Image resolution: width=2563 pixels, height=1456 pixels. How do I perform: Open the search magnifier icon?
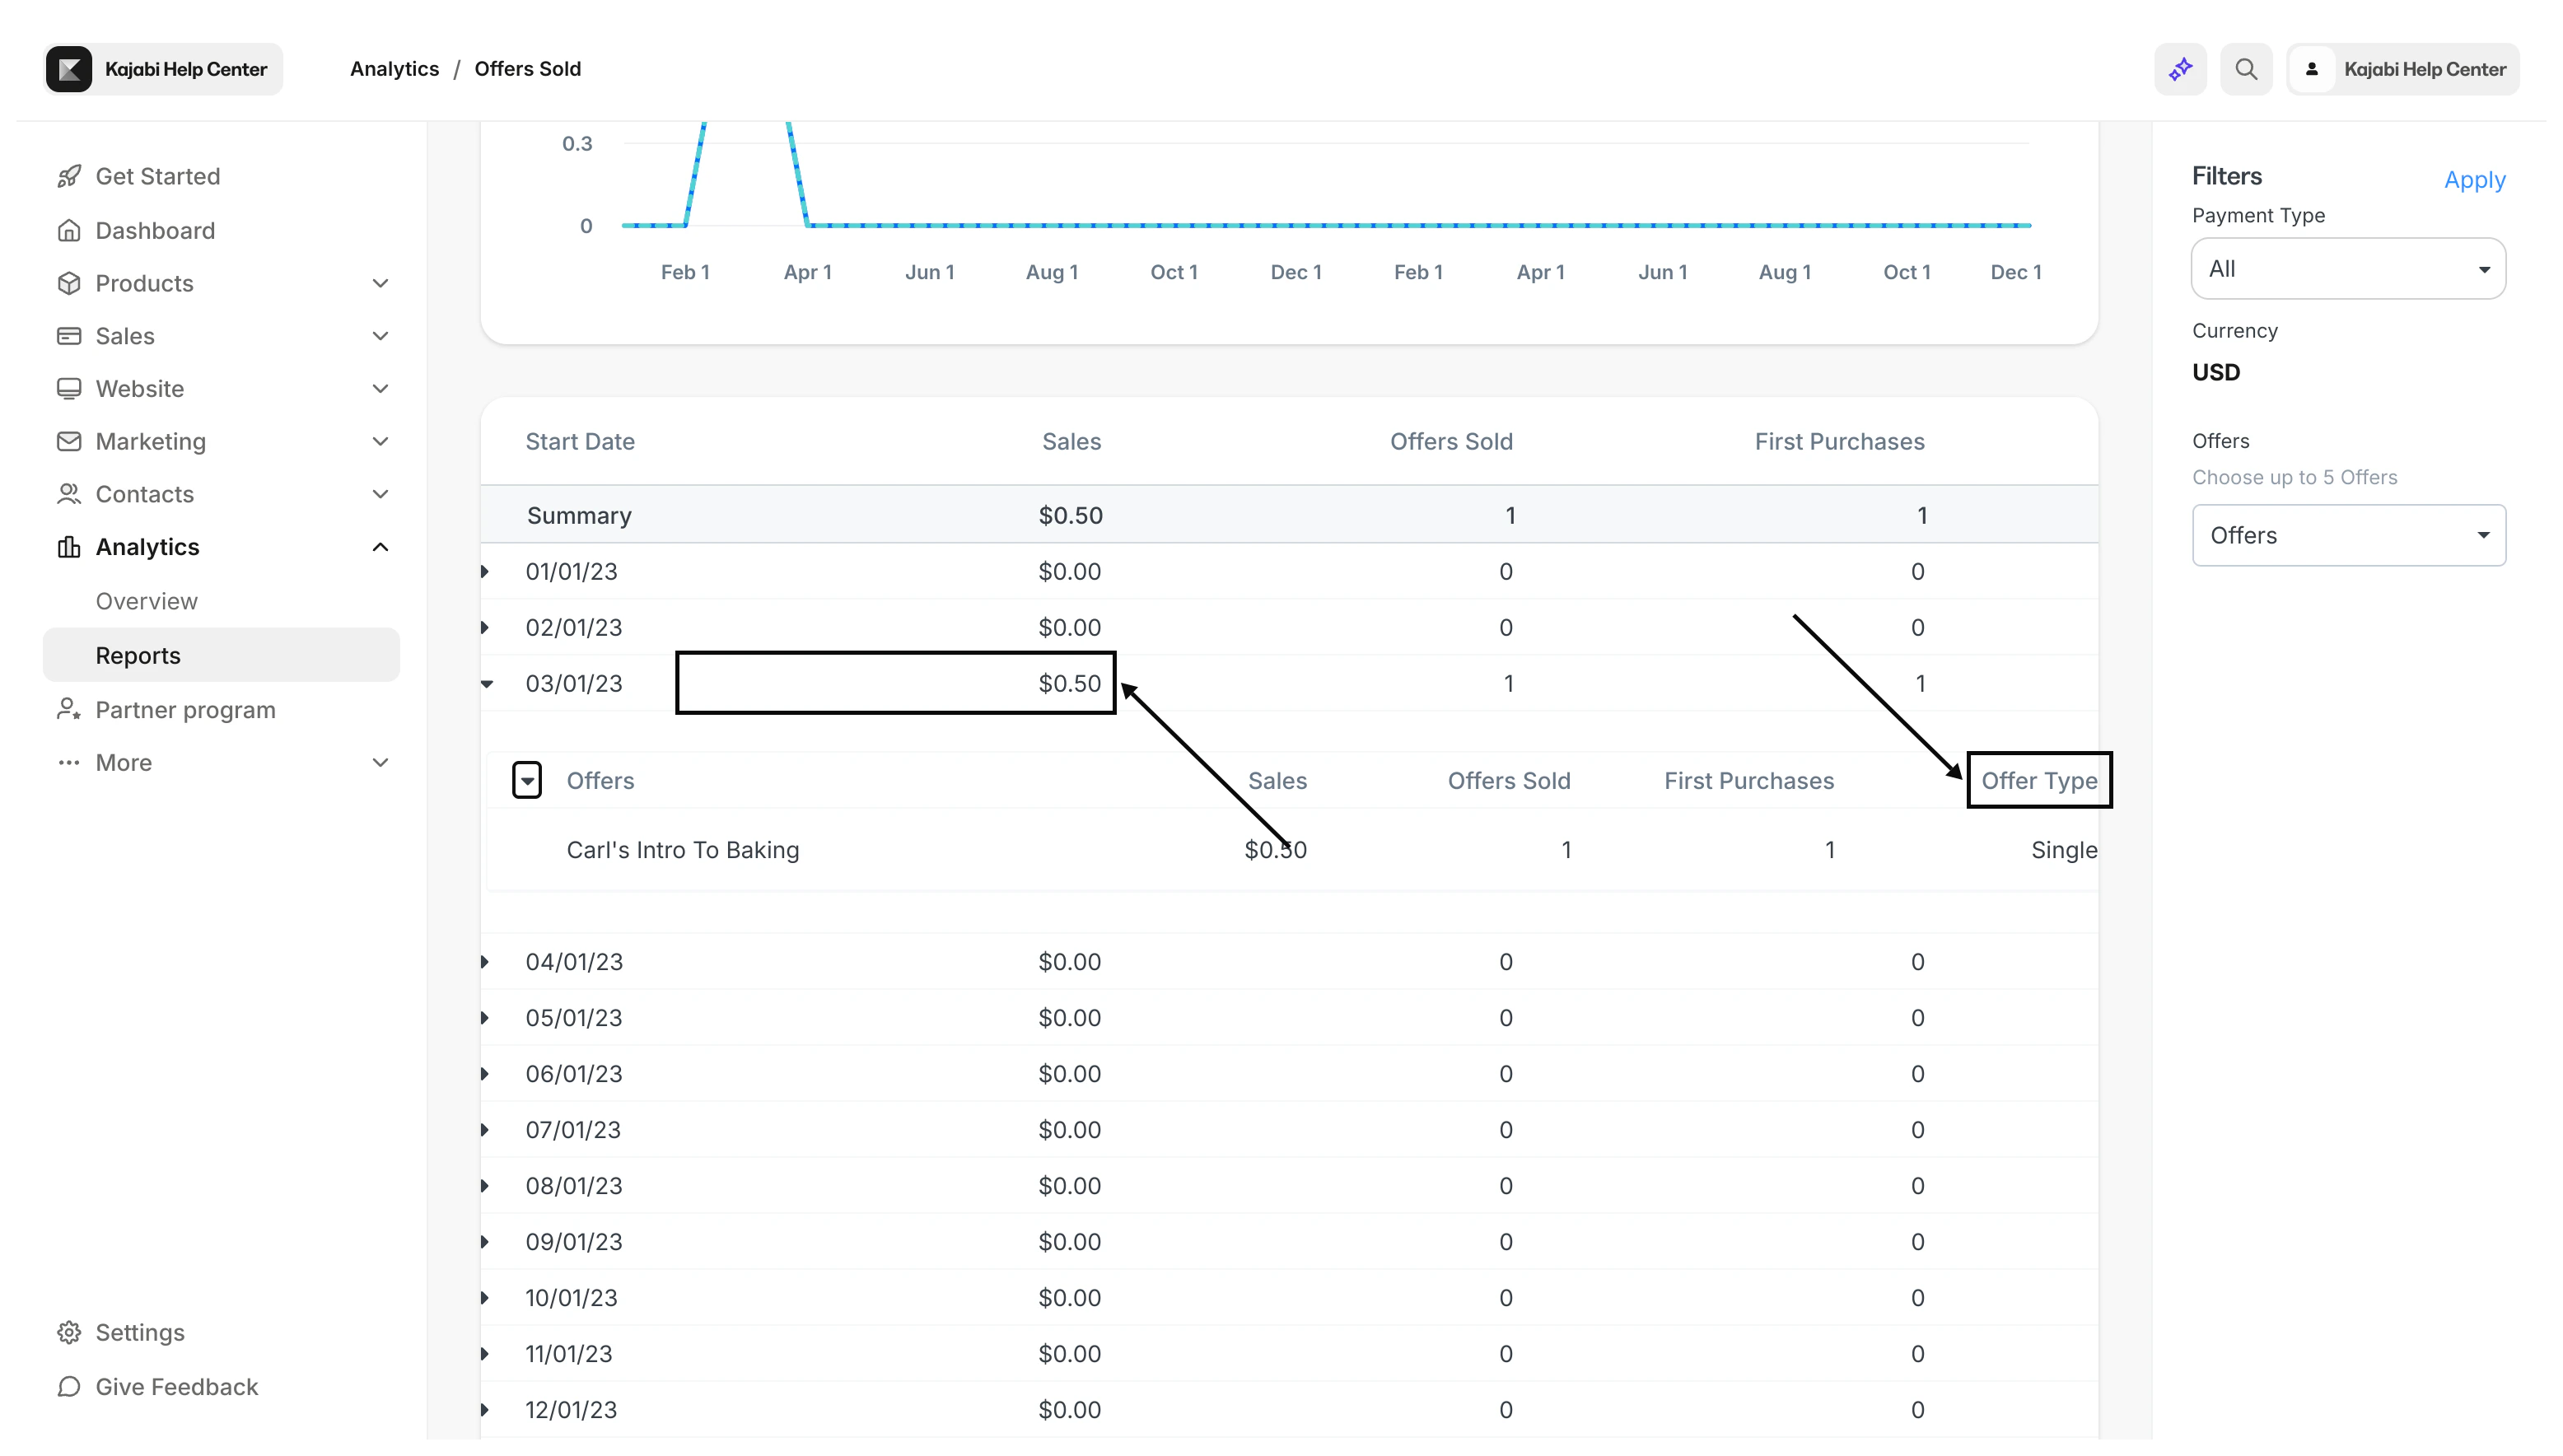pyautogui.click(x=2246, y=69)
